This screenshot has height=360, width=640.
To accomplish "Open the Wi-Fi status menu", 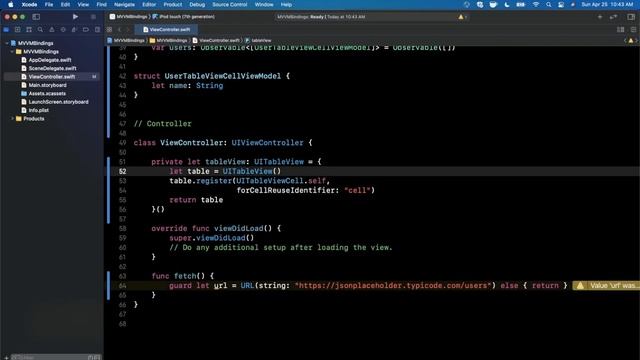I will (536, 4).
